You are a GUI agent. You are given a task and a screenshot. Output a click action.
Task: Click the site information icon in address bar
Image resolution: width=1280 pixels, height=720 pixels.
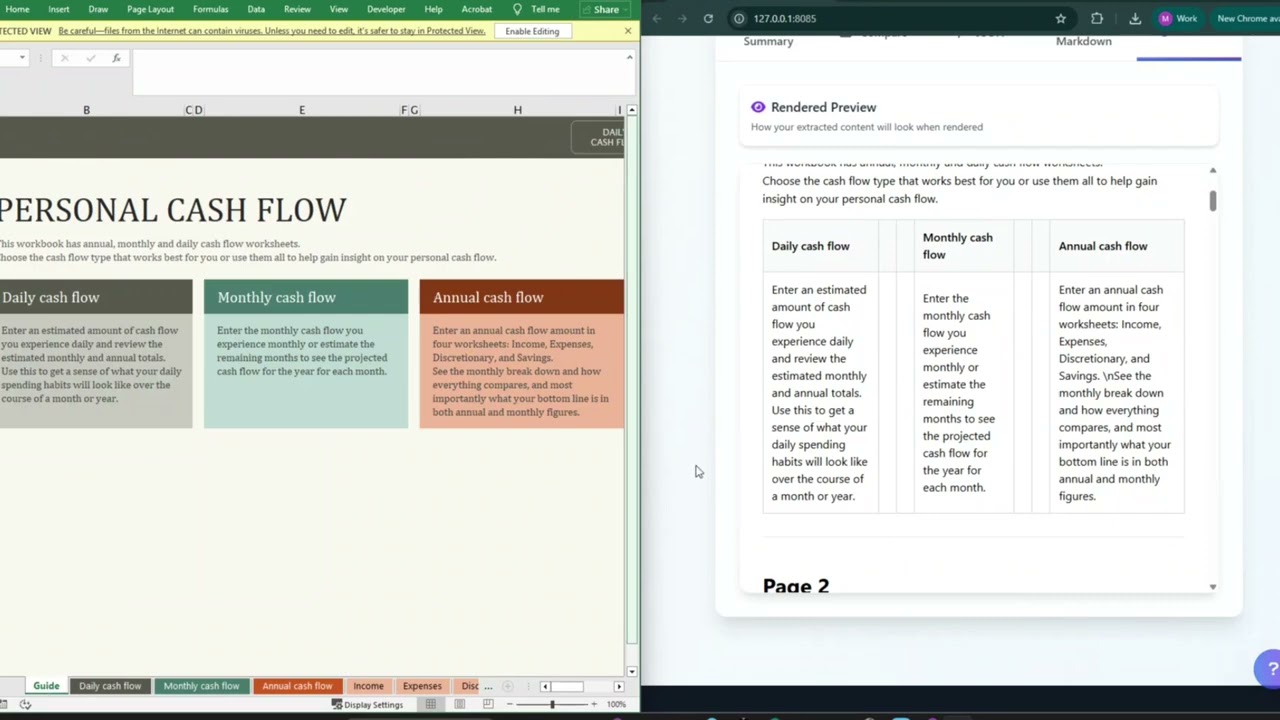[739, 18]
